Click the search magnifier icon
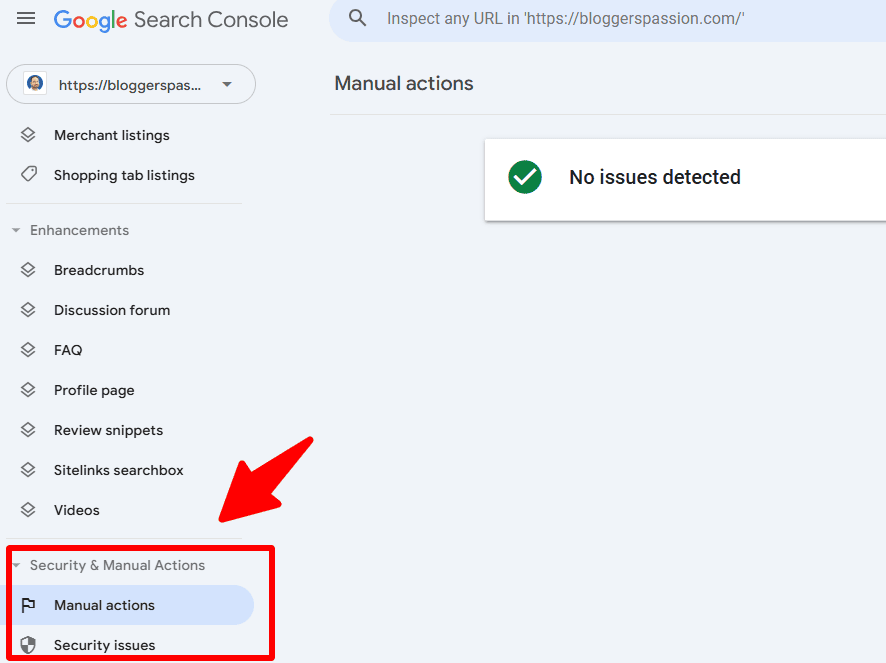 coord(357,18)
